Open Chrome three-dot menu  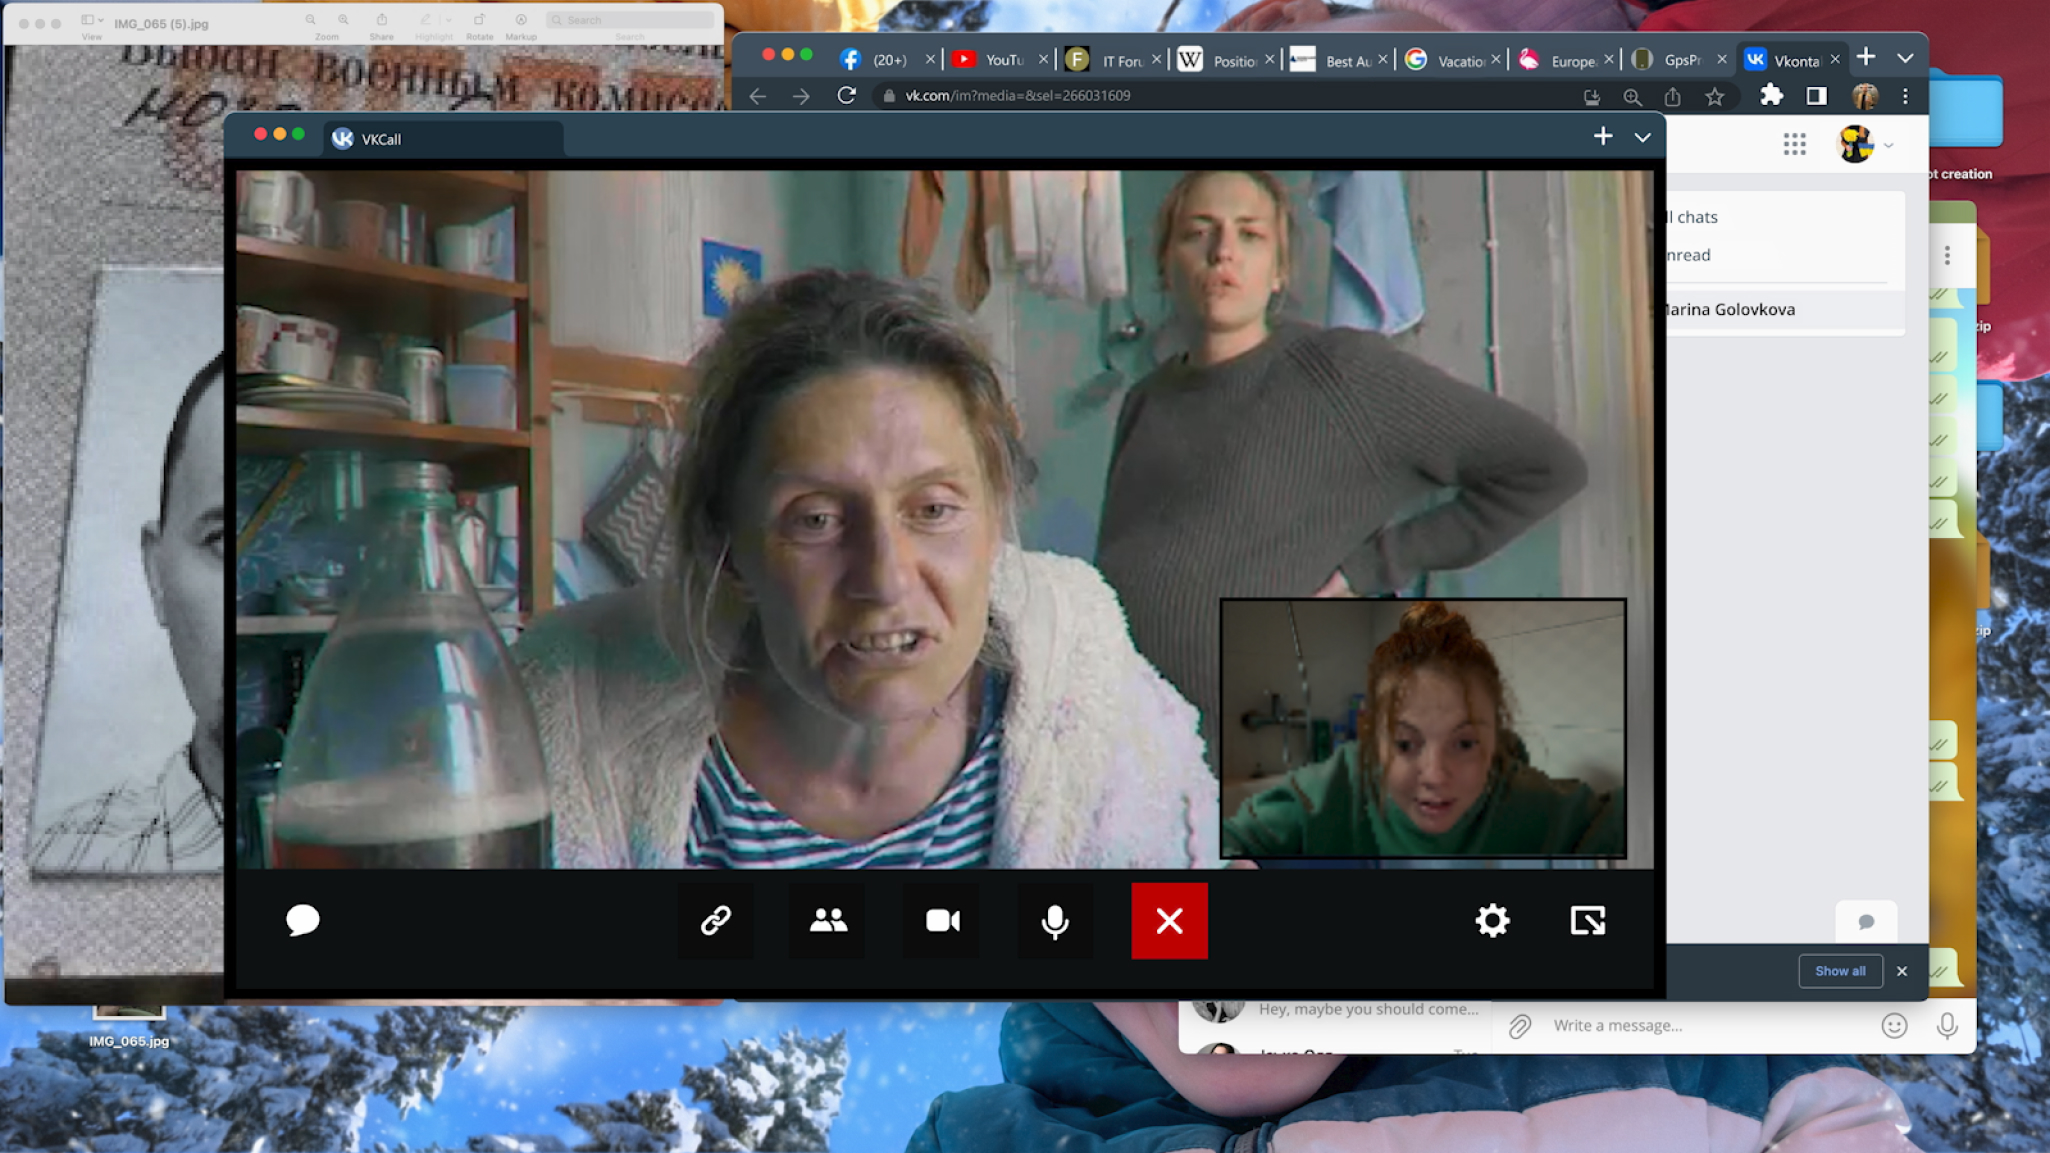tap(1905, 96)
